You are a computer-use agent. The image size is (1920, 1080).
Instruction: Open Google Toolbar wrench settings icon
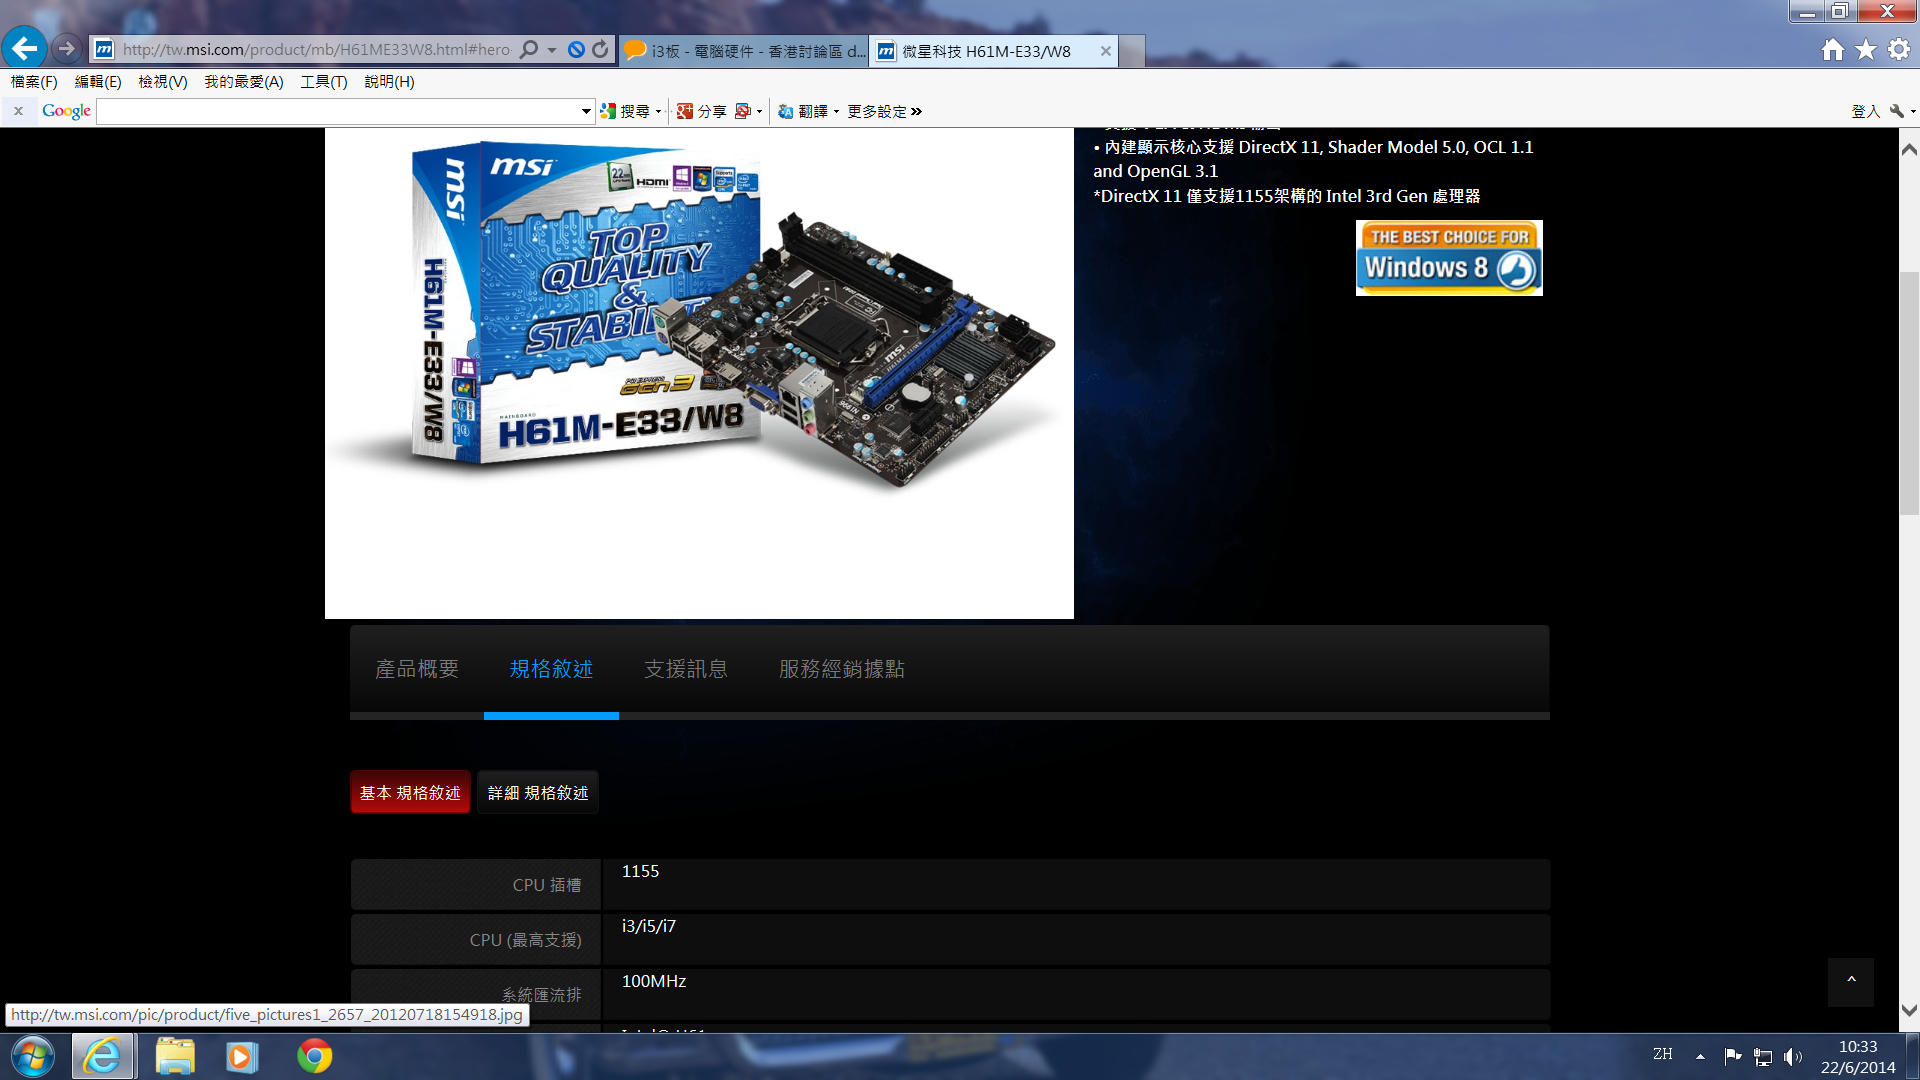pos(1896,111)
